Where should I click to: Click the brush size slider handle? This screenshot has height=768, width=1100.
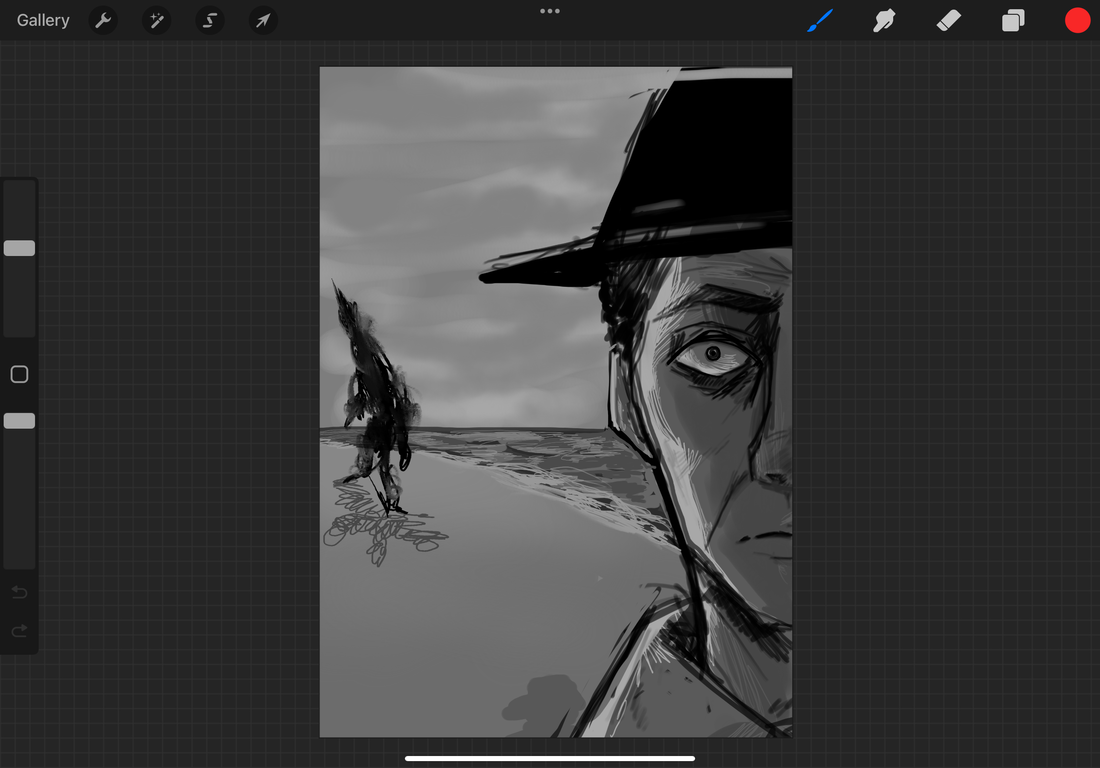coord(19,248)
